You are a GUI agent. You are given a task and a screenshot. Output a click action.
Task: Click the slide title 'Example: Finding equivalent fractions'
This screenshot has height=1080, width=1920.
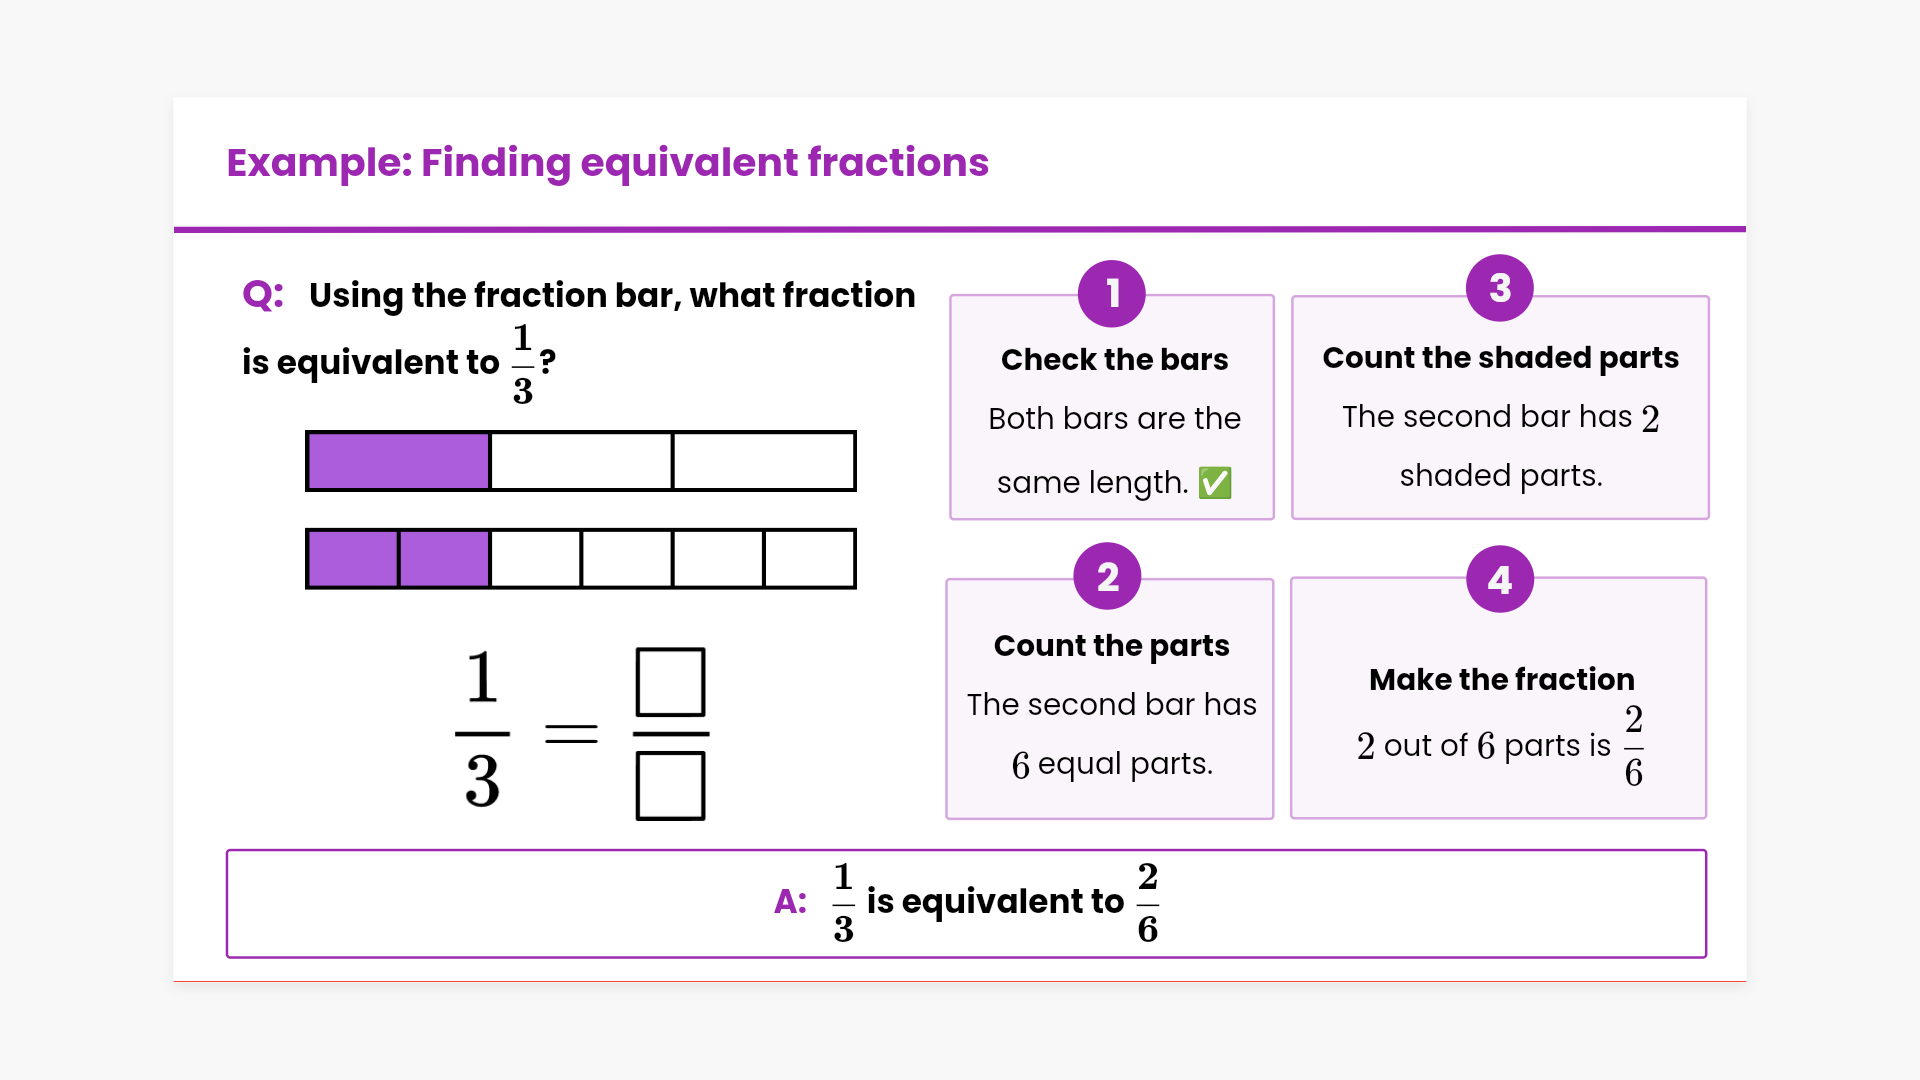point(607,163)
